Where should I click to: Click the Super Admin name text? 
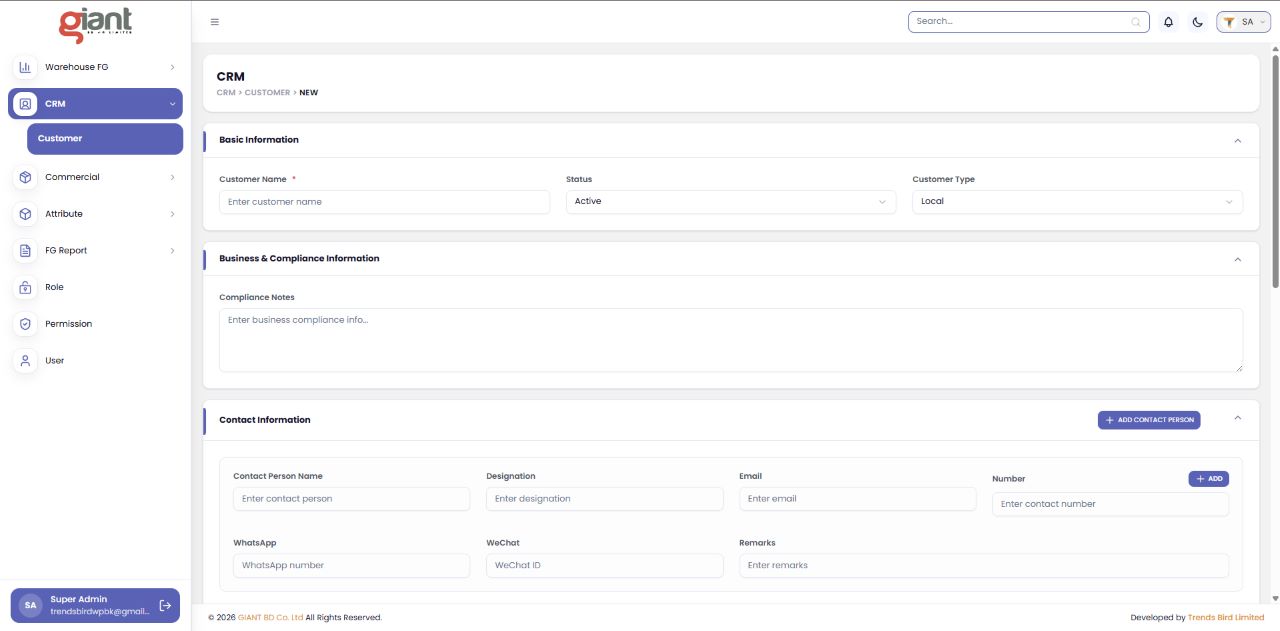click(x=79, y=600)
